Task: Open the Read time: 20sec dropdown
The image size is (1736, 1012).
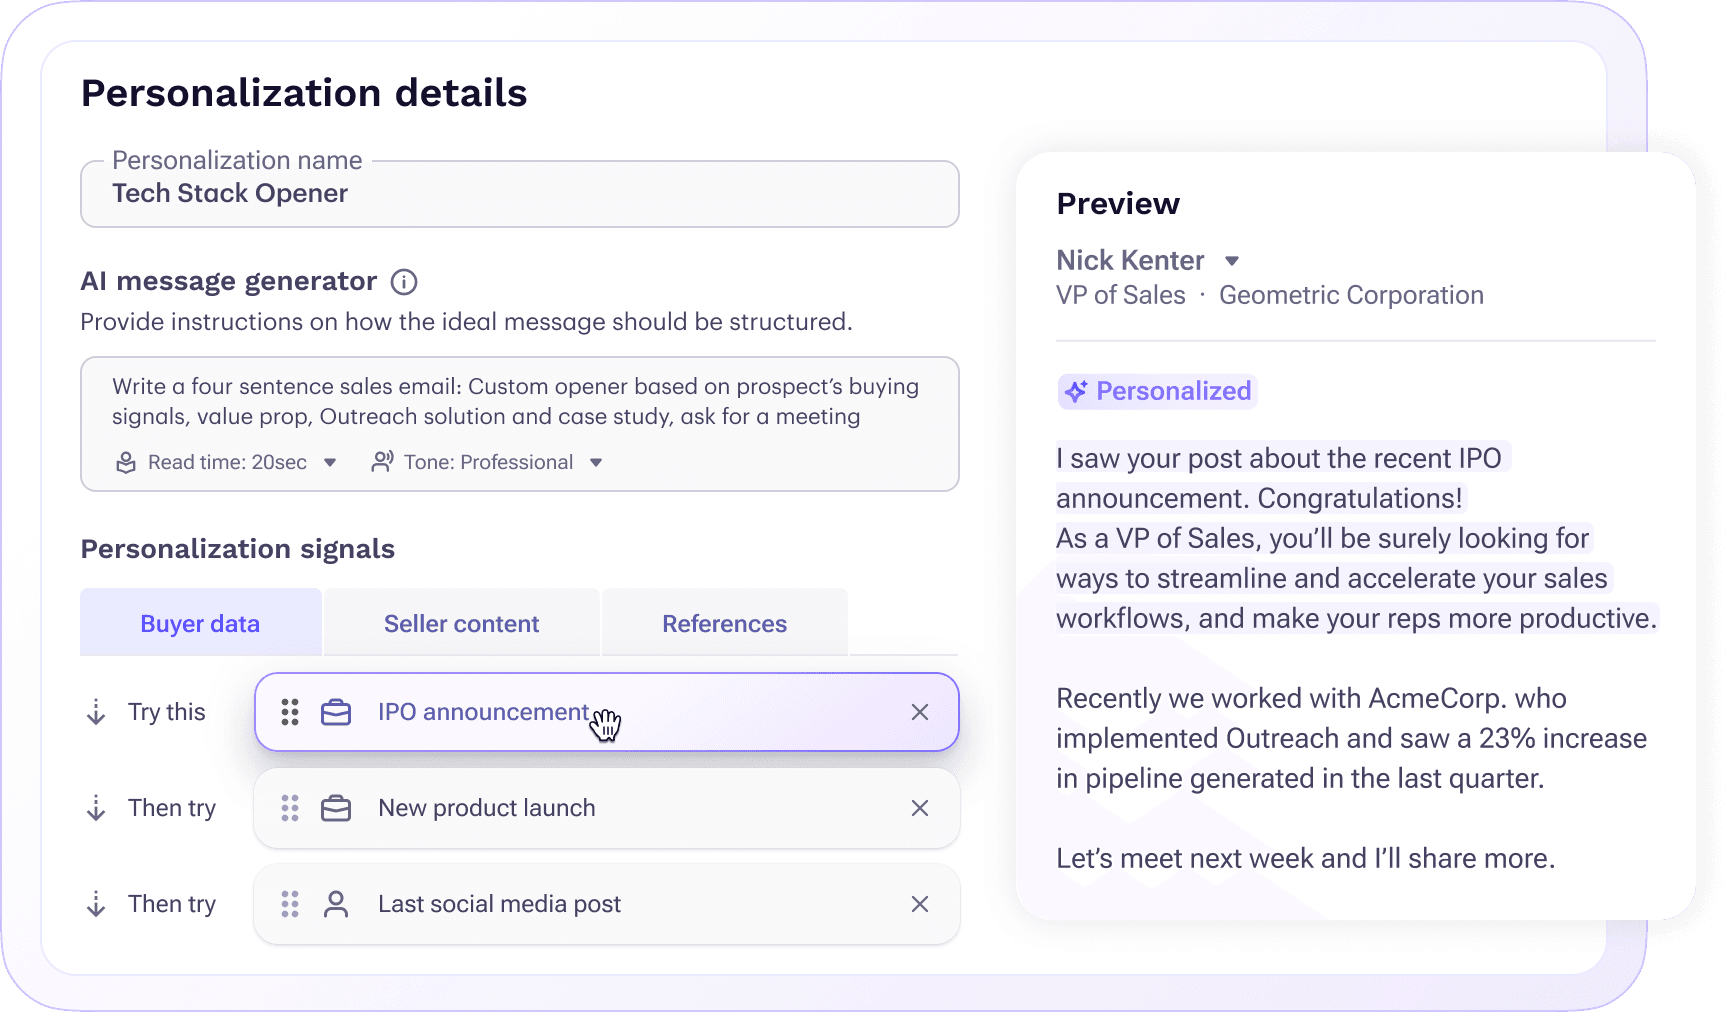Action: (x=330, y=462)
